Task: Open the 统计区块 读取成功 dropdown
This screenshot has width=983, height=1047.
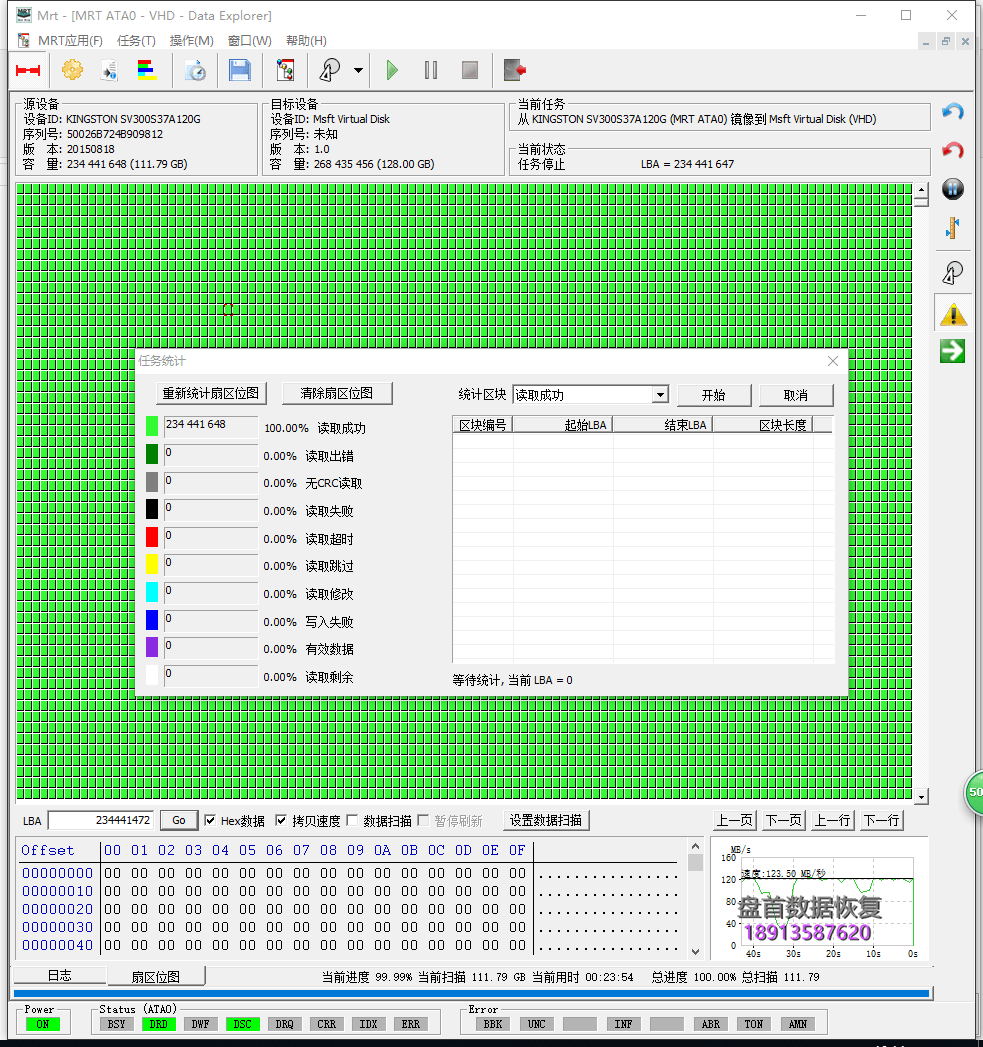Action: tap(590, 395)
